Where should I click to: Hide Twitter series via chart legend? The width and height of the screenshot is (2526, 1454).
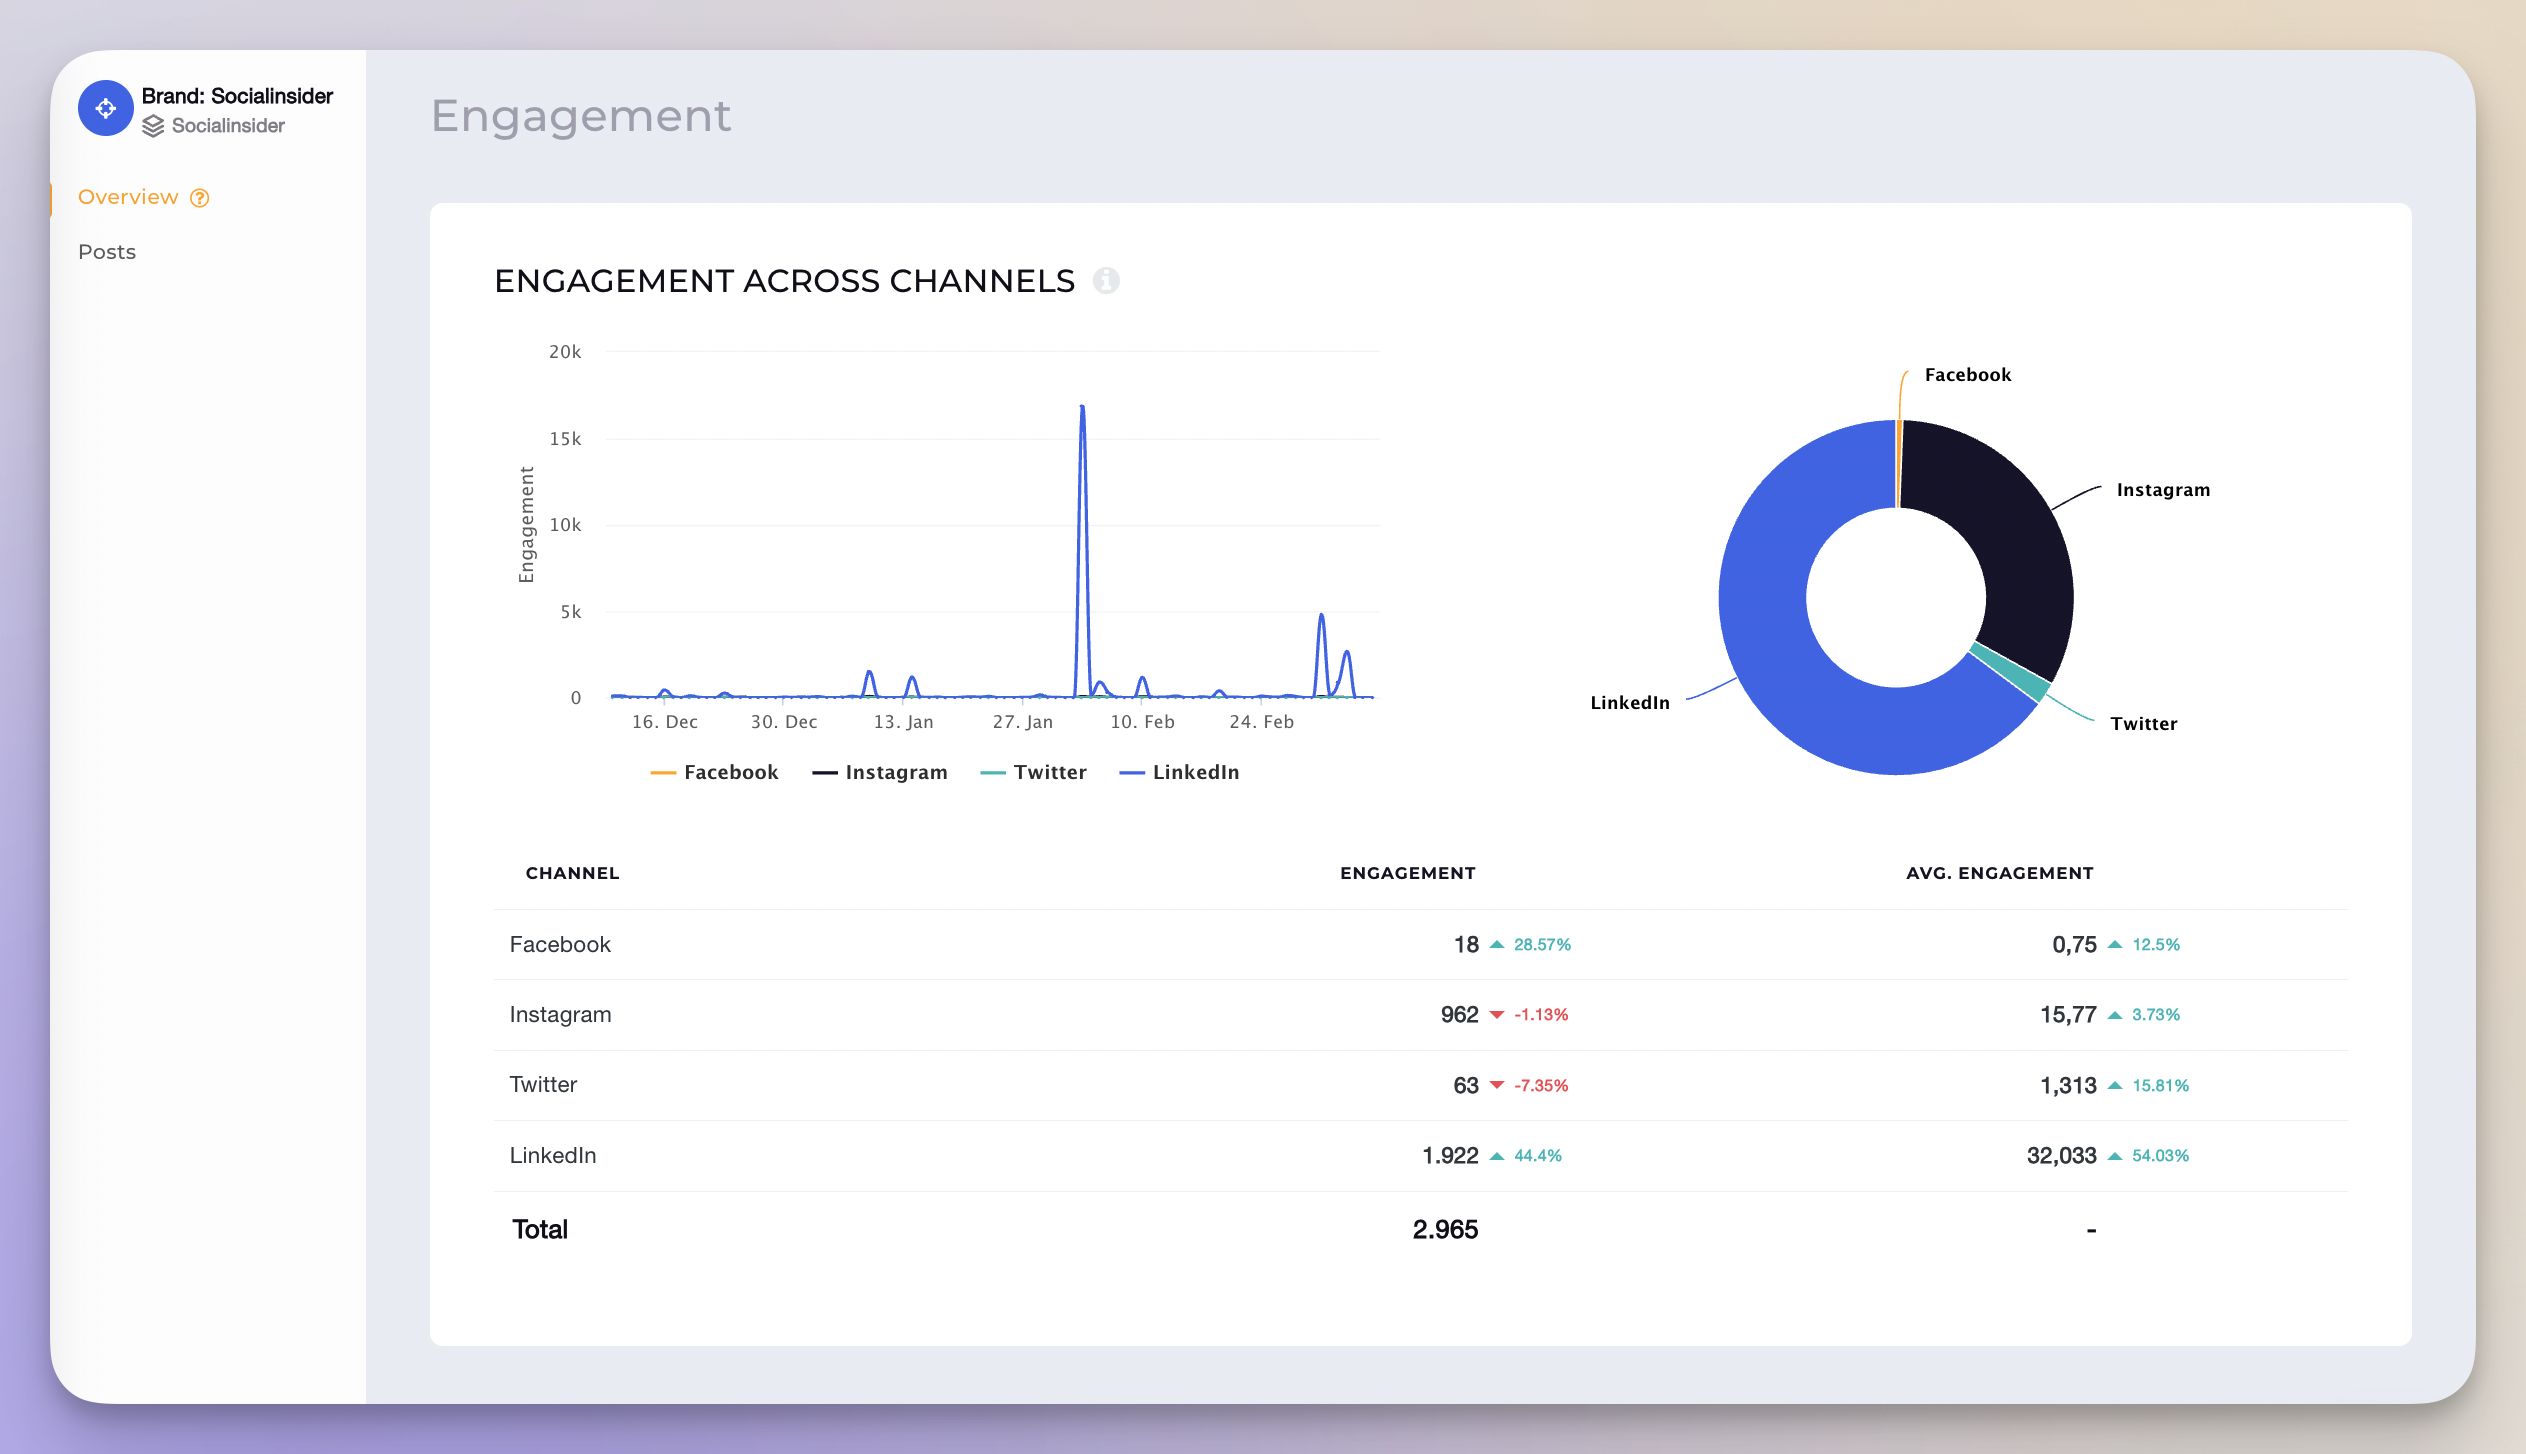click(x=1049, y=772)
